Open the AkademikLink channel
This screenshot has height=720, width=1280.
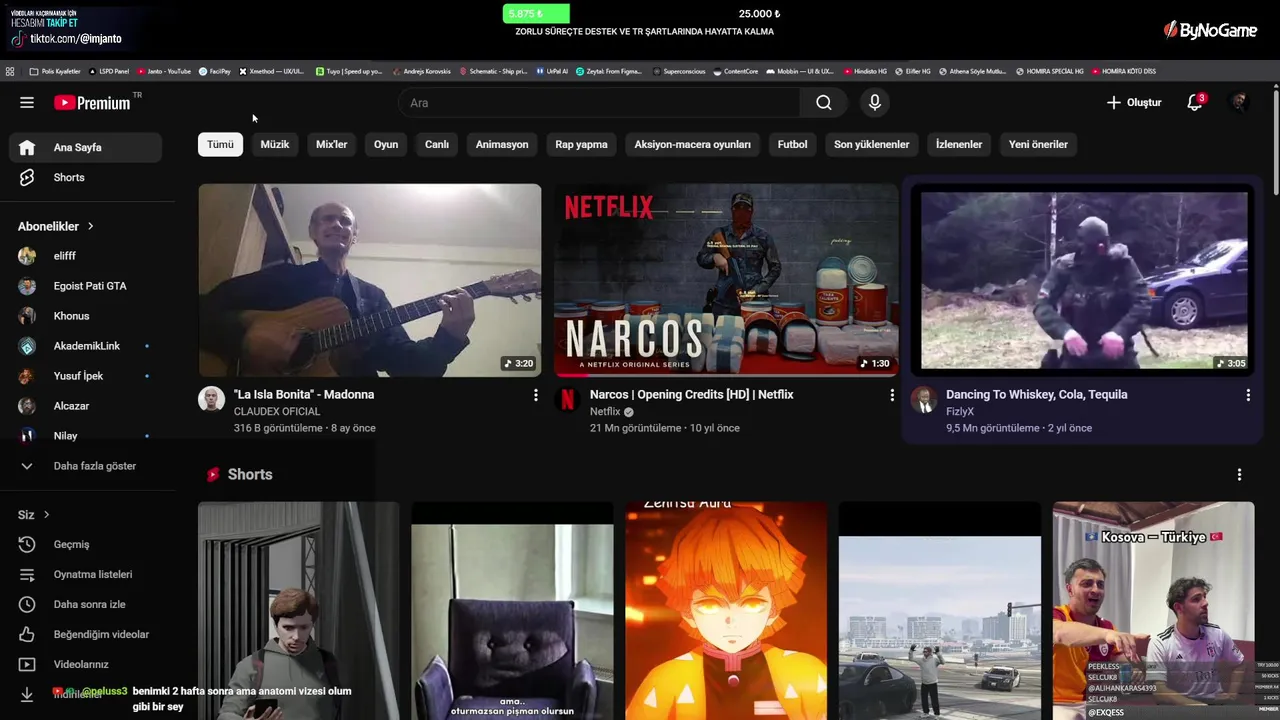pyautogui.click(x=86, y=346)
